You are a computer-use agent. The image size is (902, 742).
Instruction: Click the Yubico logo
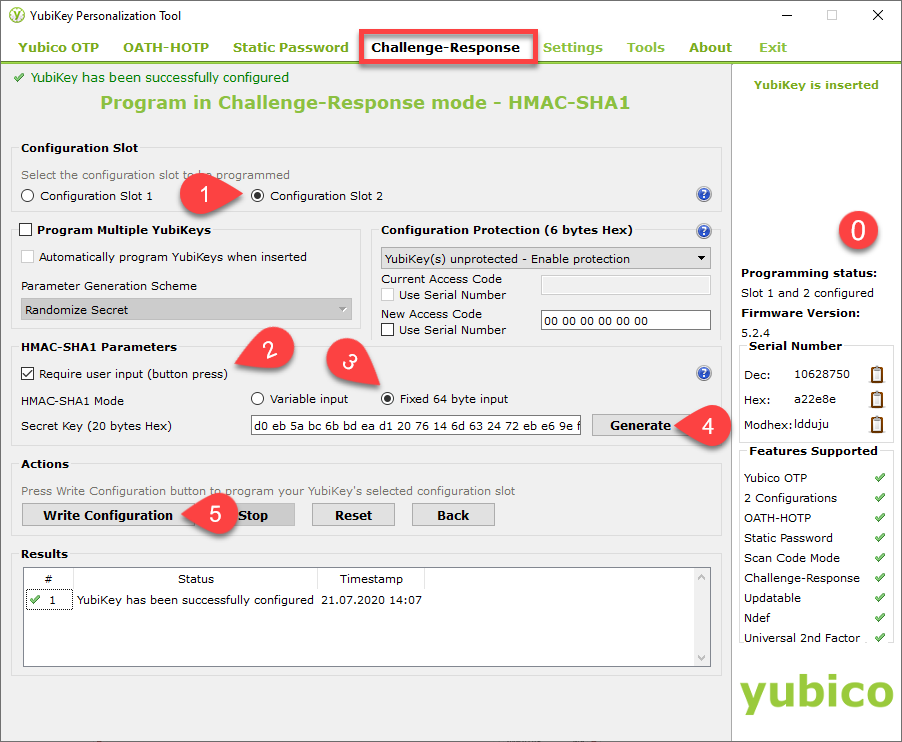click(816, 692)
